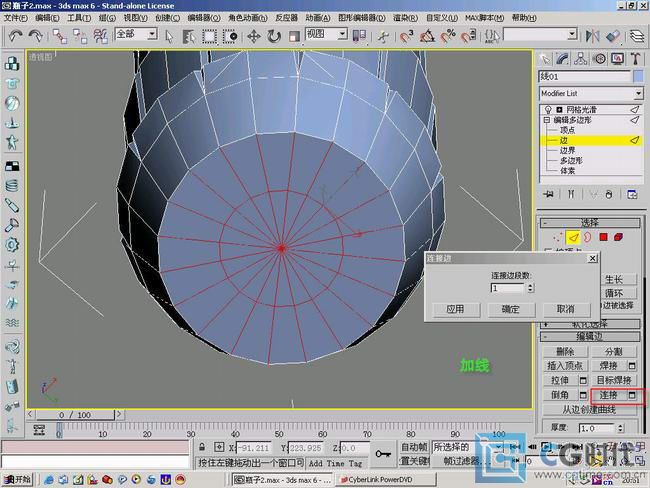Viewport: 650px width, 488px height.
Task: Open the 文件(F) menu
Action: point(16,18)
